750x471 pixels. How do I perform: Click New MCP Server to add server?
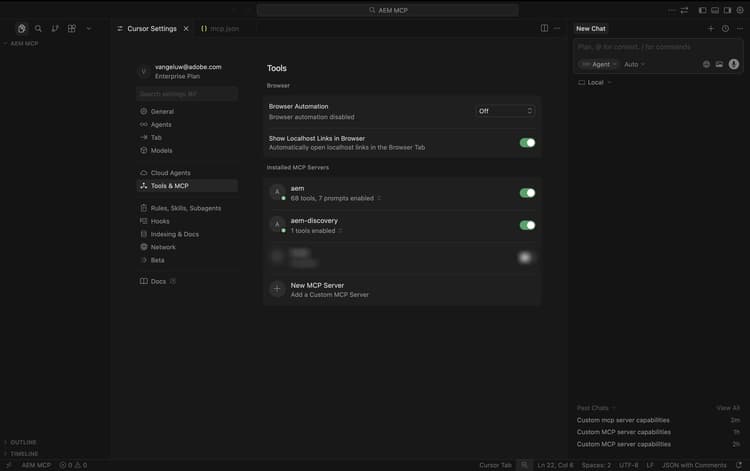point(402,289)
